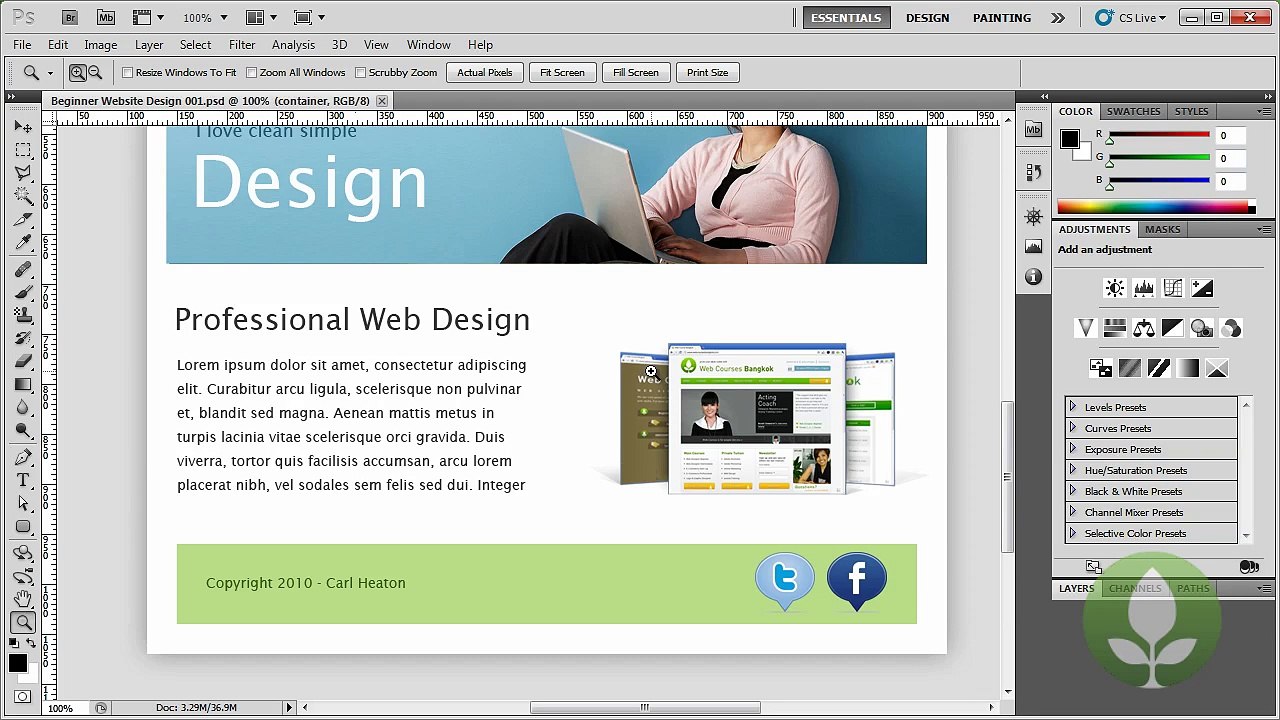Open the Color panel options menu
The width and height of the screenshot is (1280, 720).
[x=1264, y=111]
